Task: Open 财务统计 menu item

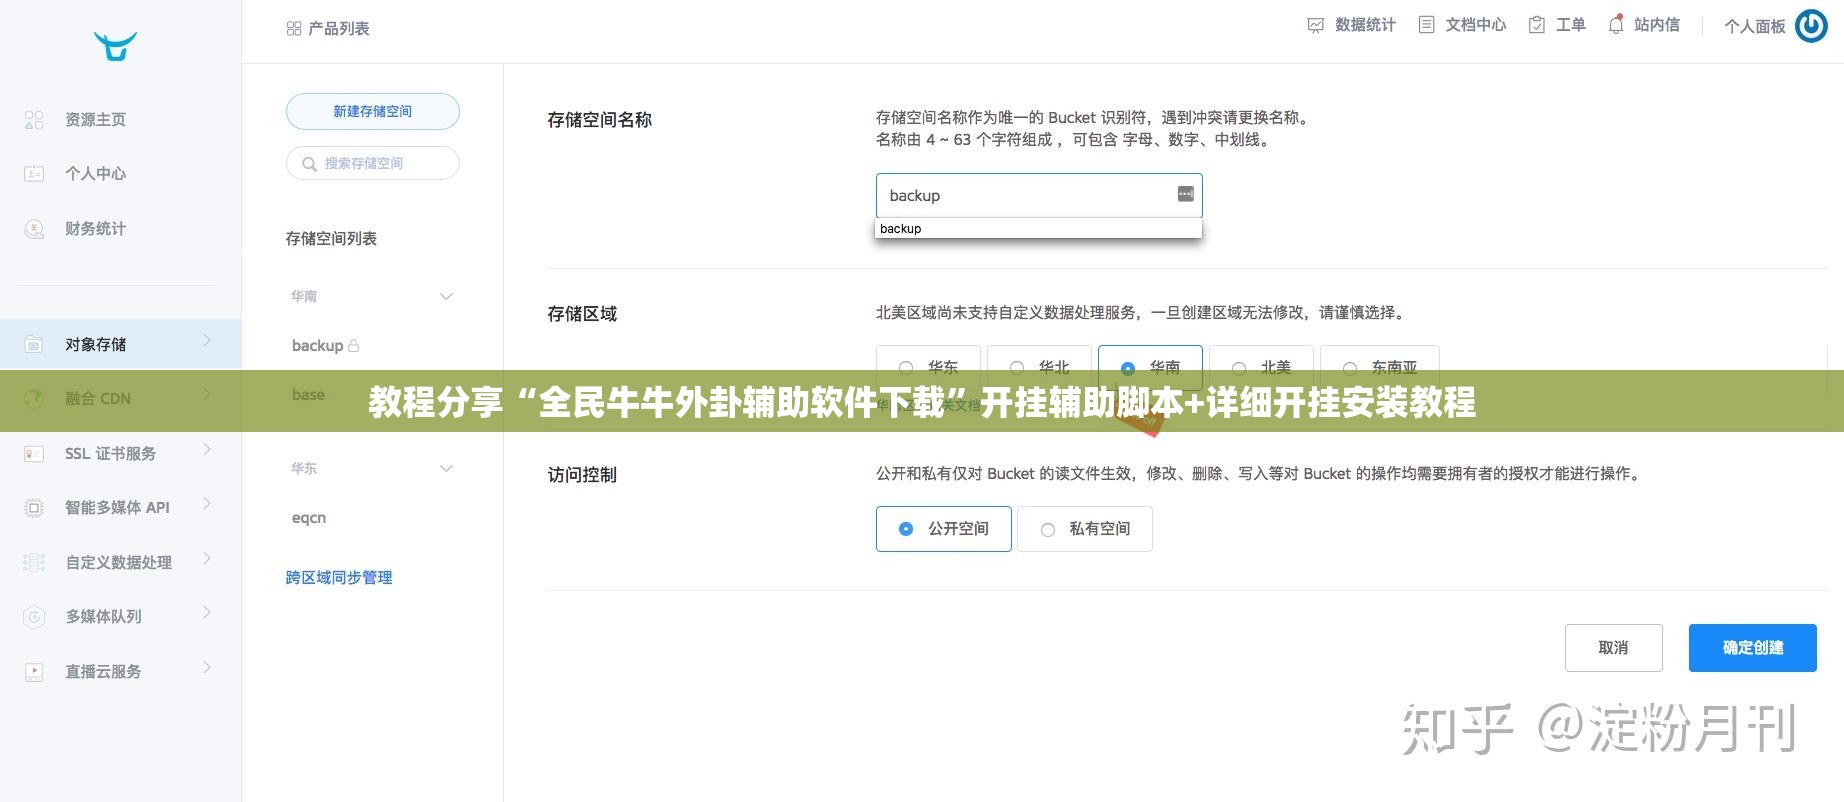Action: [x=96, y=229]
